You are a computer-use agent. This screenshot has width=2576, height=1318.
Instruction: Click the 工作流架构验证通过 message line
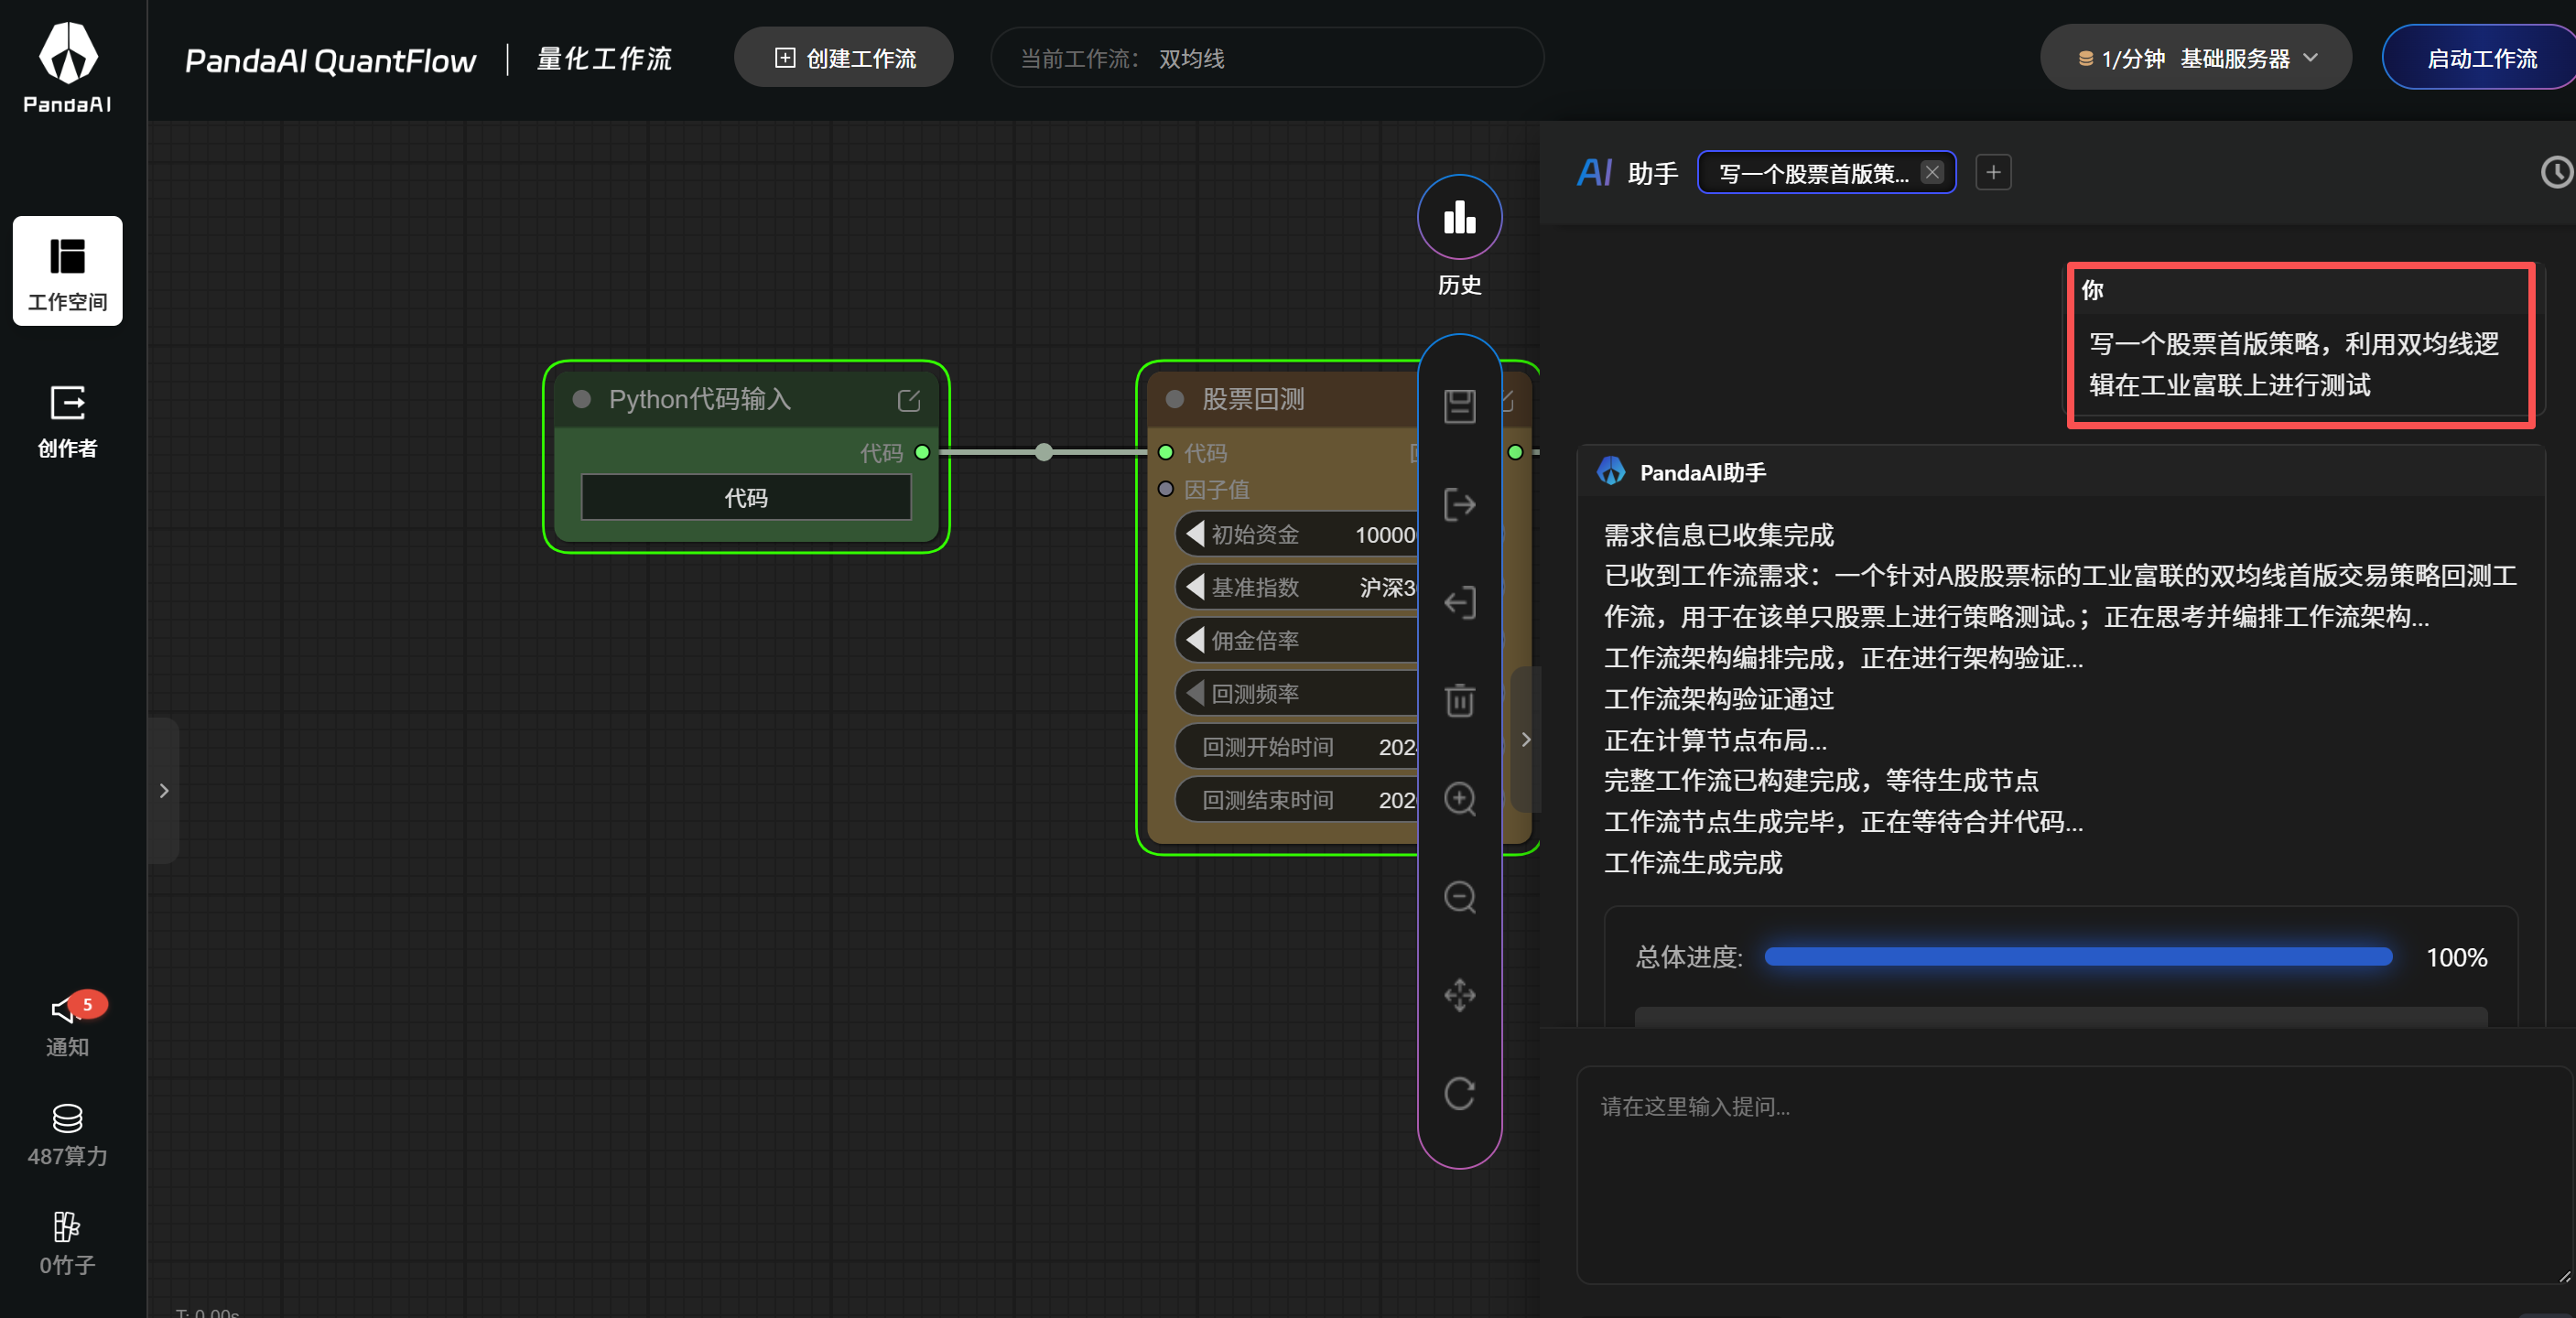[1718, 698]
